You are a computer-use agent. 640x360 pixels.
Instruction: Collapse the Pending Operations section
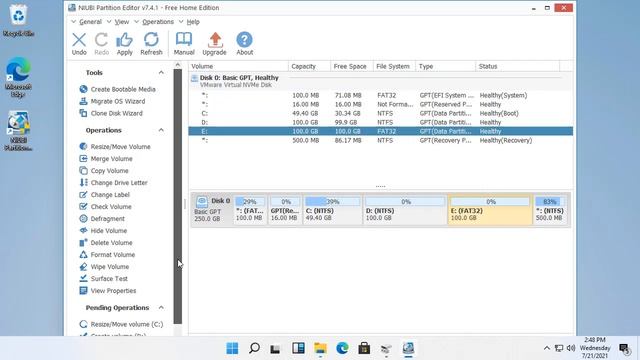click(161, 307)
